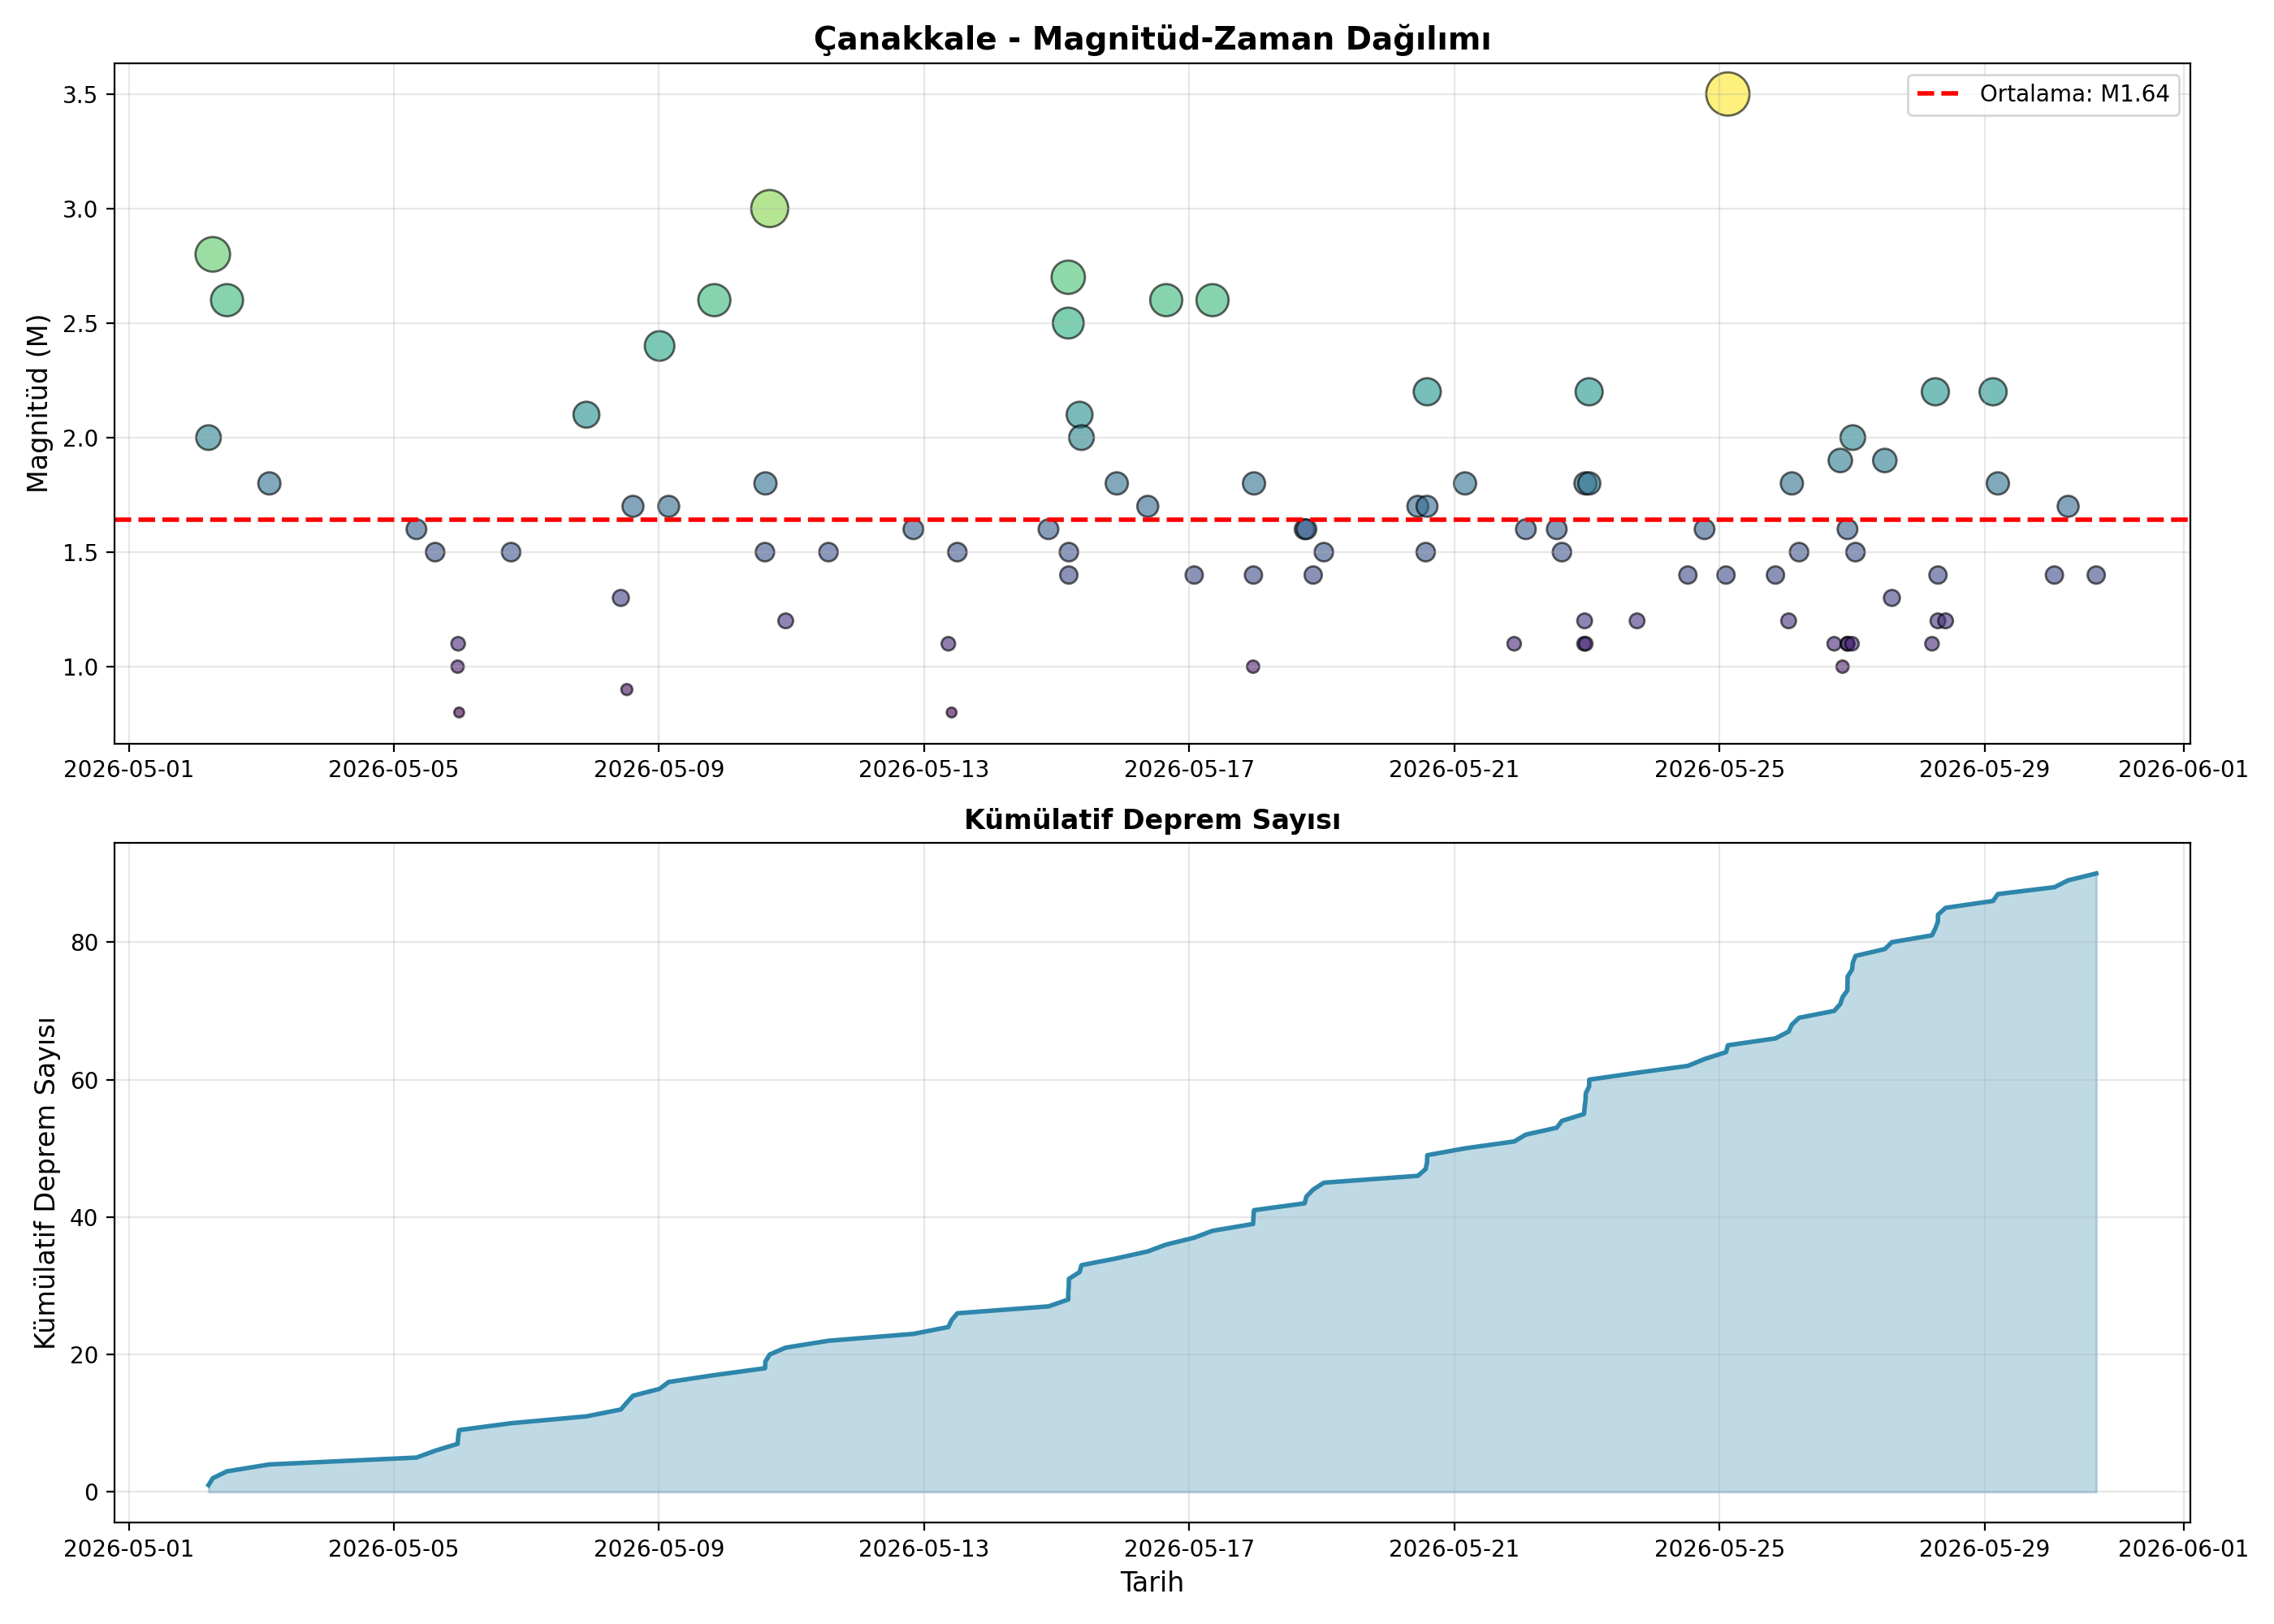Viewport: 2274px width, 1624px height.
Task: Select the 2.0 tick on the magnitude axis
Action: coord(80,438)
